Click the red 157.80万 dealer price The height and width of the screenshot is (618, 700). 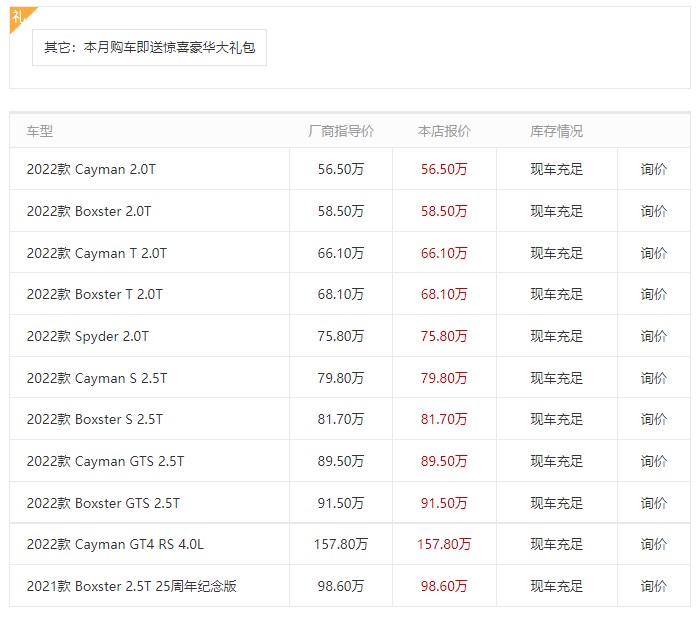[444, 544]
